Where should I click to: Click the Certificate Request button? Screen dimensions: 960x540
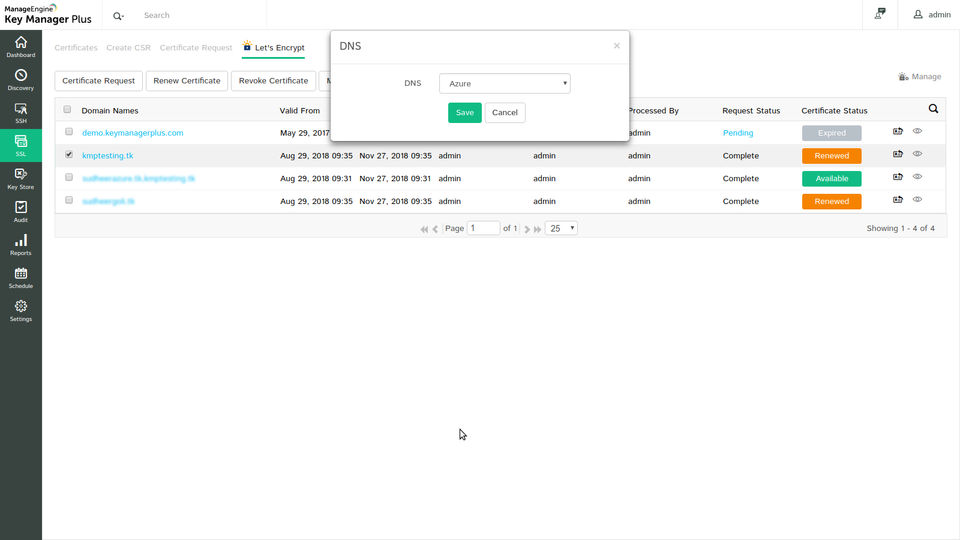99,81
